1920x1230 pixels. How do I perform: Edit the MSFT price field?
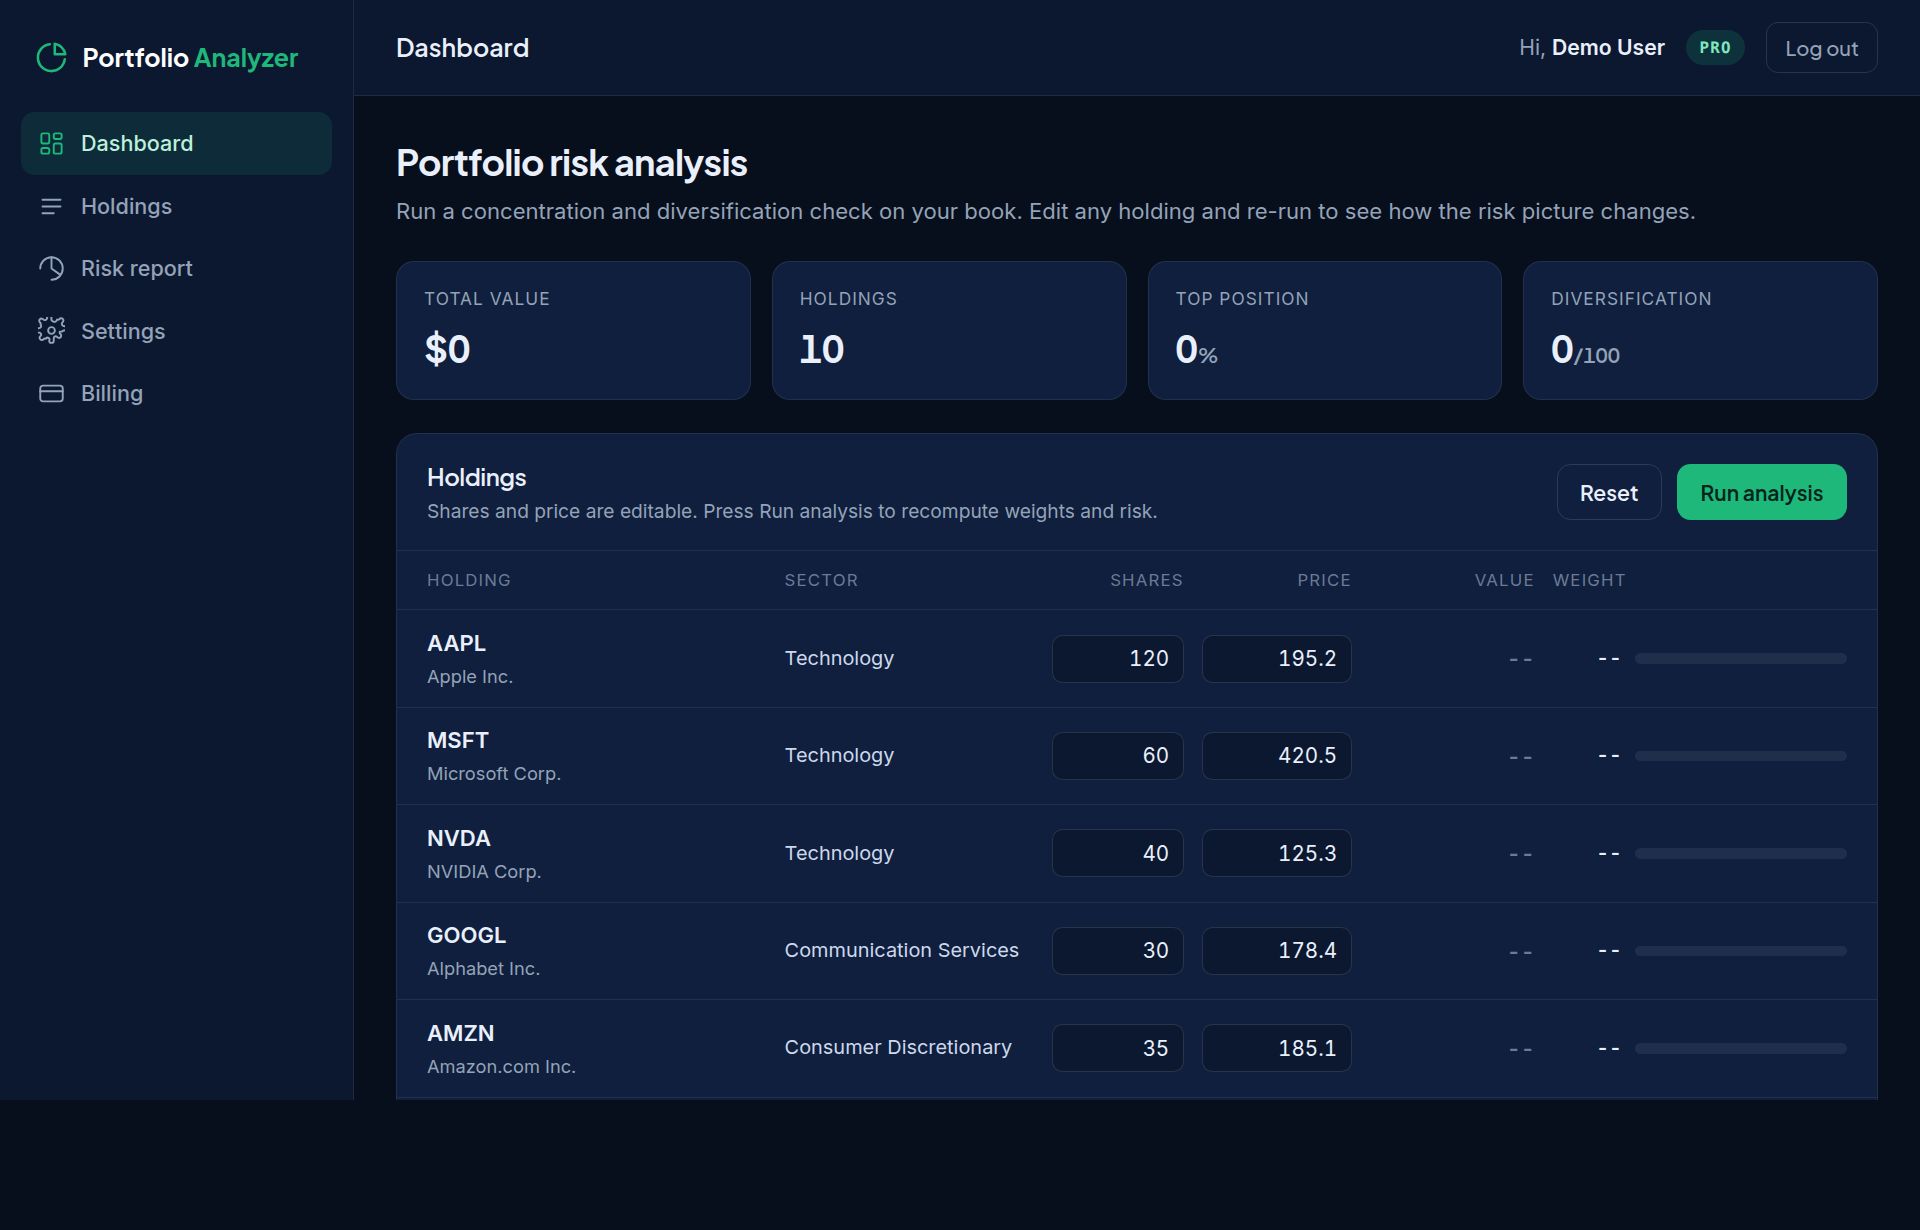pyautogui.click(x=1276, y=755)
